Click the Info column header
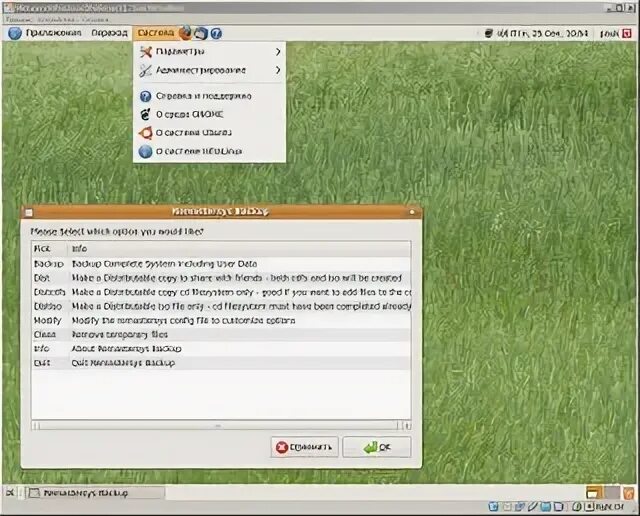This screenshot has height=516, width=640. coord(239,249)
